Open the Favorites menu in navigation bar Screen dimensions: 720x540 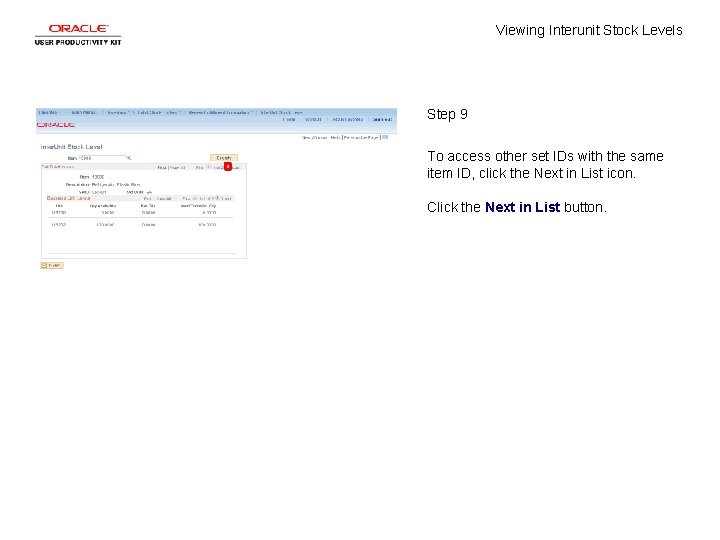[x=48, y=112]
